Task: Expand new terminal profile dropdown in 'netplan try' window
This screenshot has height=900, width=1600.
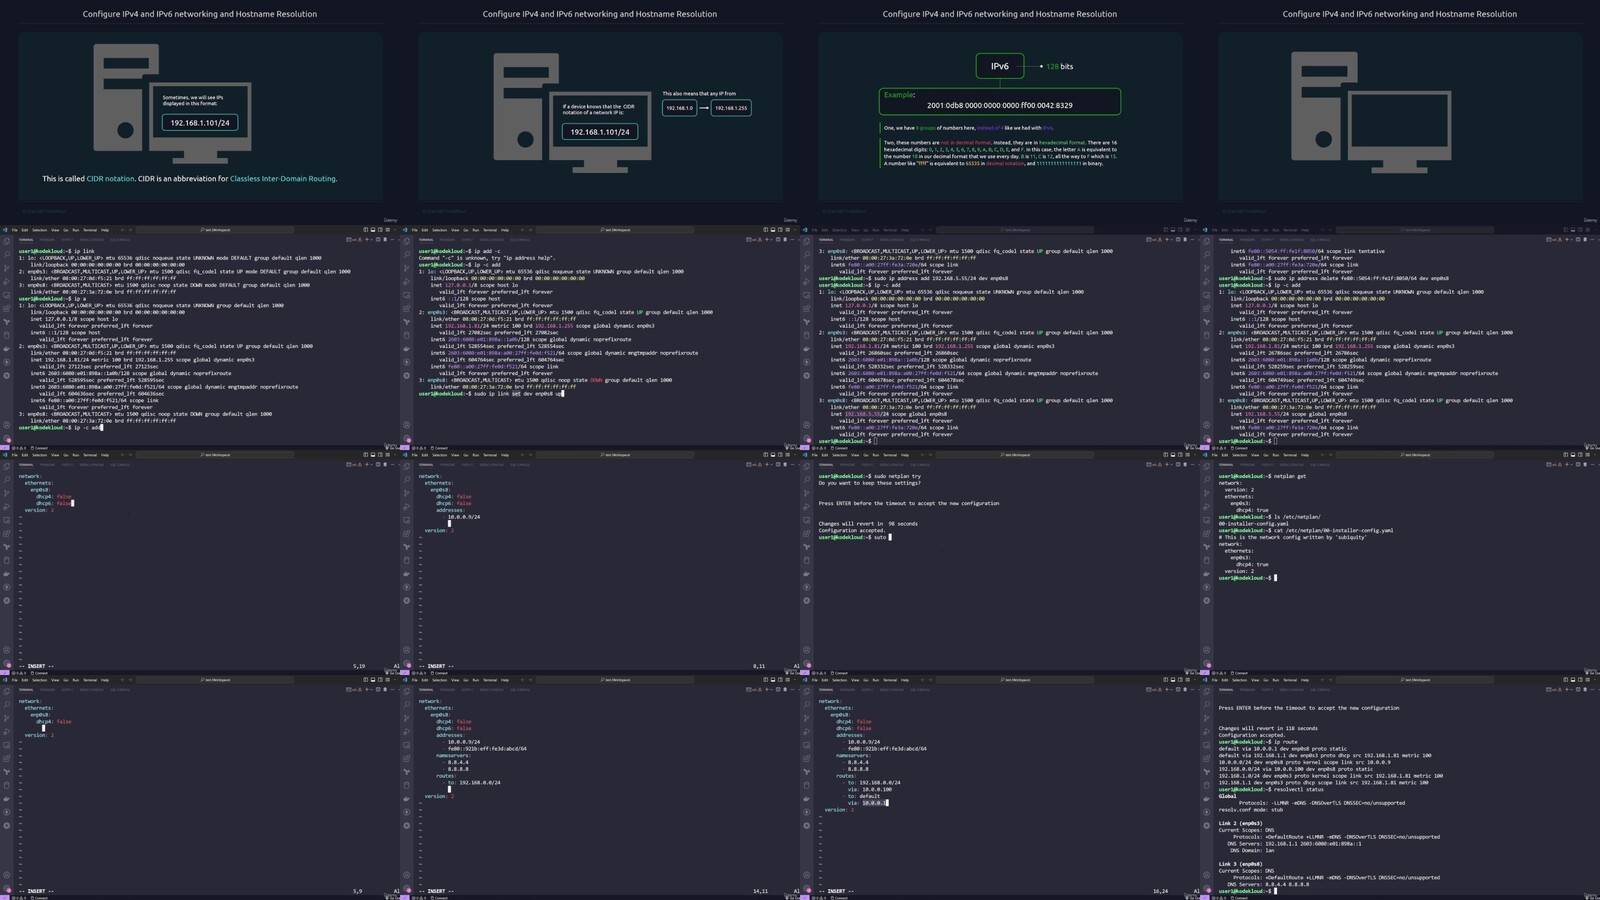Action: coord(1173,464)
